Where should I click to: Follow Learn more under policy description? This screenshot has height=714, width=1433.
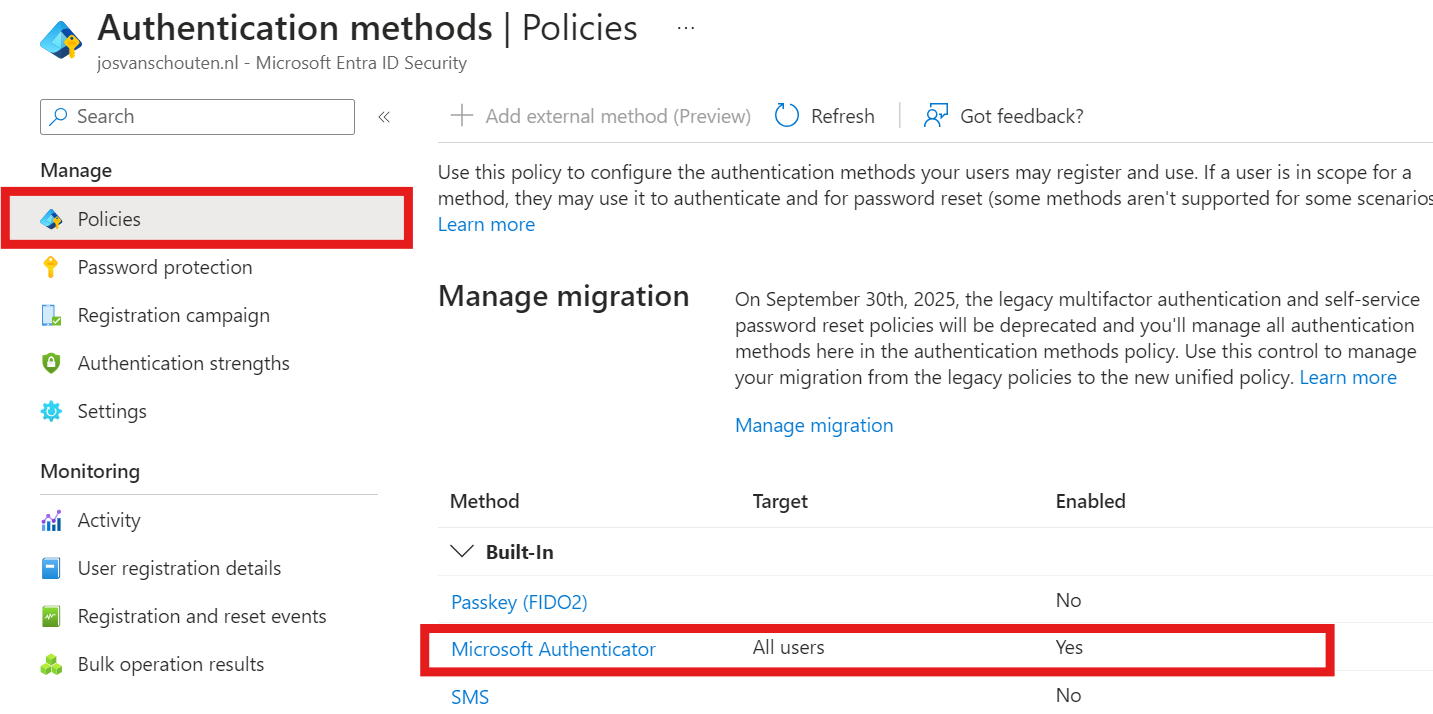[x=486, y=224]
